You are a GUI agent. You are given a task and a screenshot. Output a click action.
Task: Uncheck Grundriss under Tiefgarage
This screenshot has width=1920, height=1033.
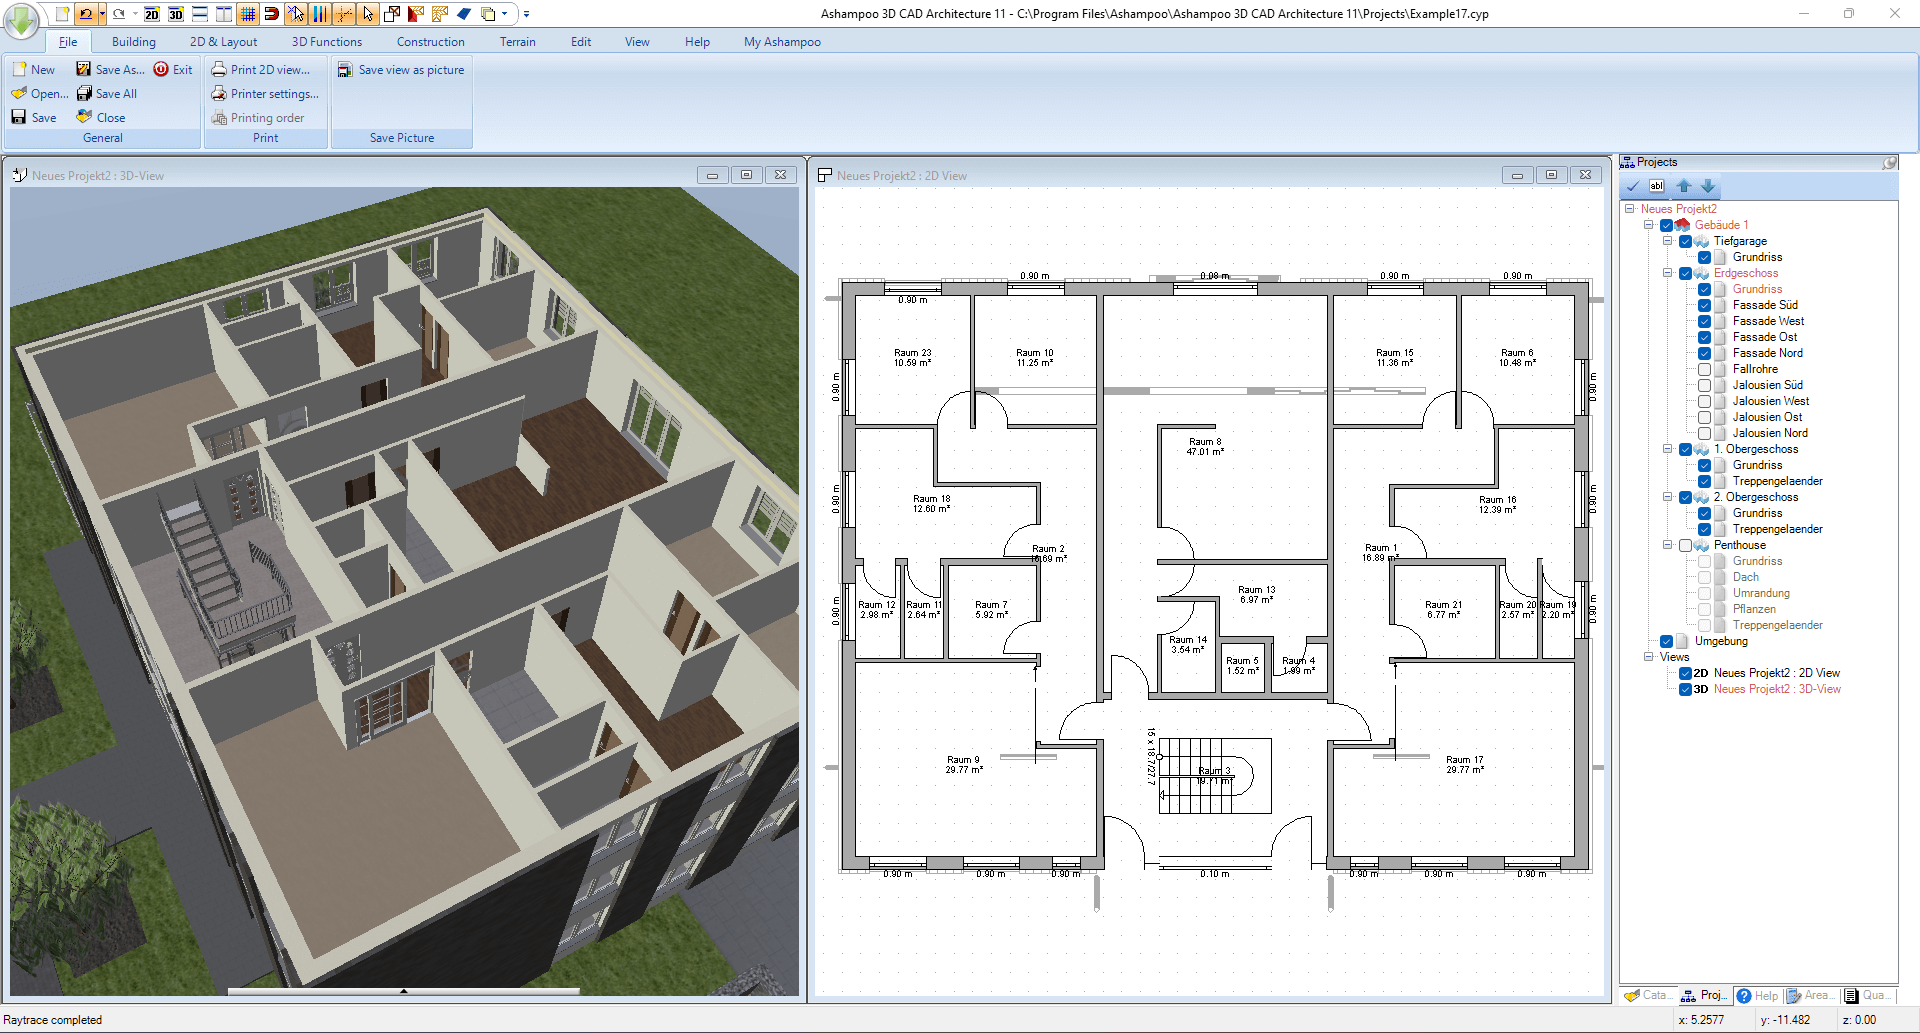click(1704, 257)
